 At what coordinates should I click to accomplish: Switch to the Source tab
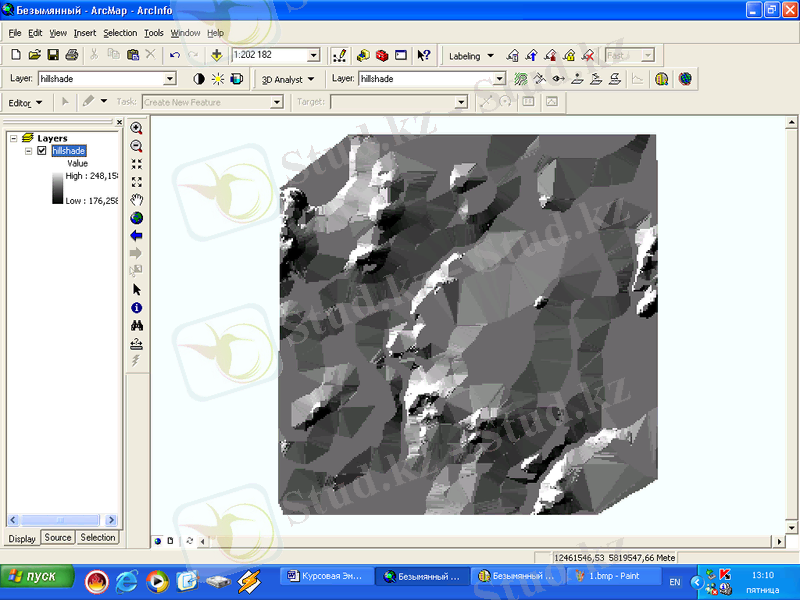tap(58, 538)
